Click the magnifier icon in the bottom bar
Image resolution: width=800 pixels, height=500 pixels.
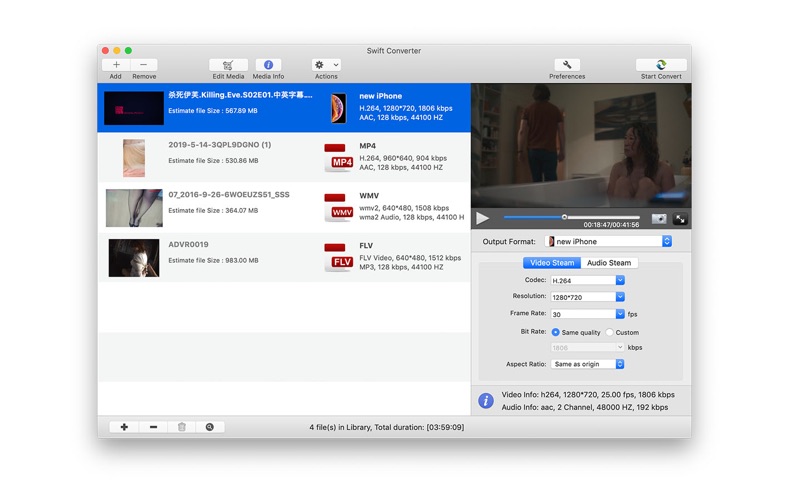tap(210, 427)
